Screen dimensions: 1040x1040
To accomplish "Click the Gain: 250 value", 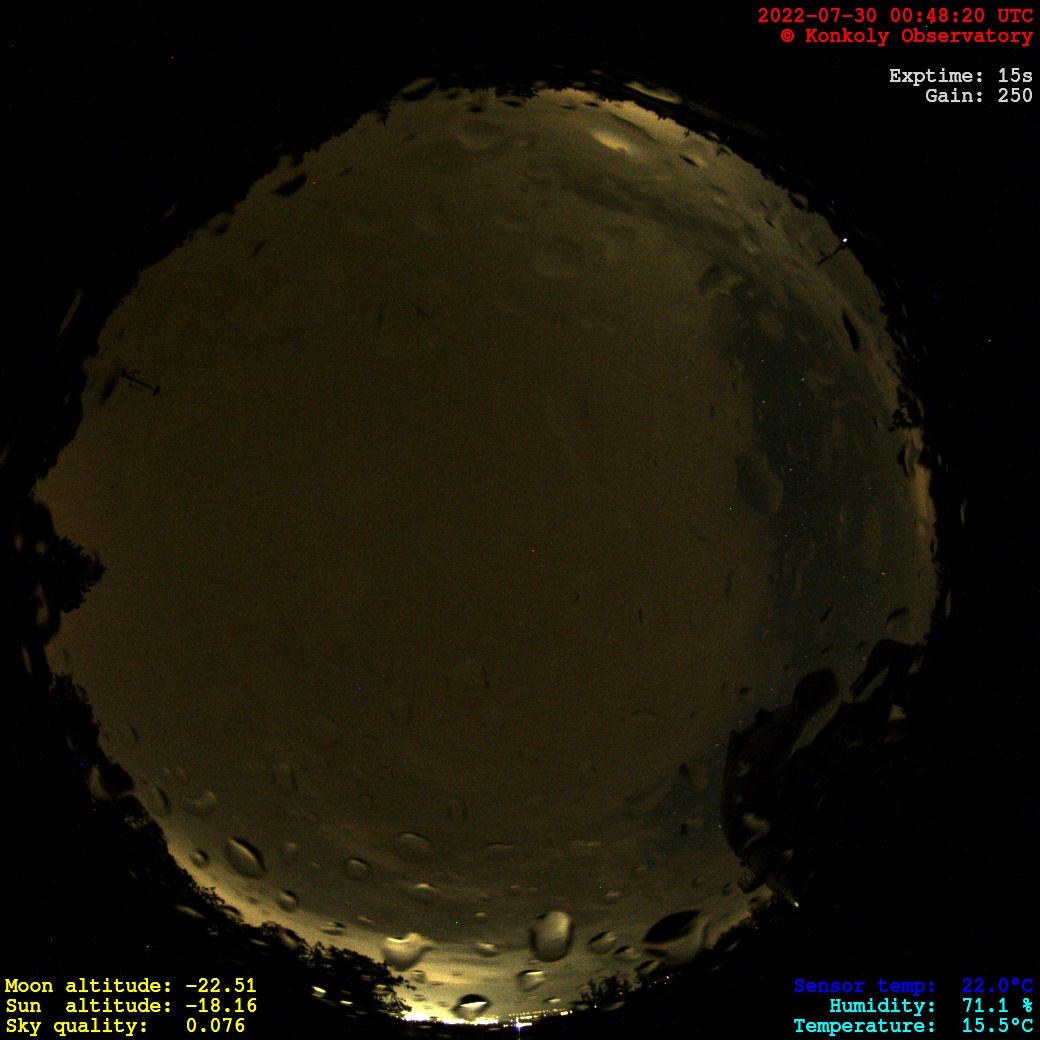I will 978,96.
